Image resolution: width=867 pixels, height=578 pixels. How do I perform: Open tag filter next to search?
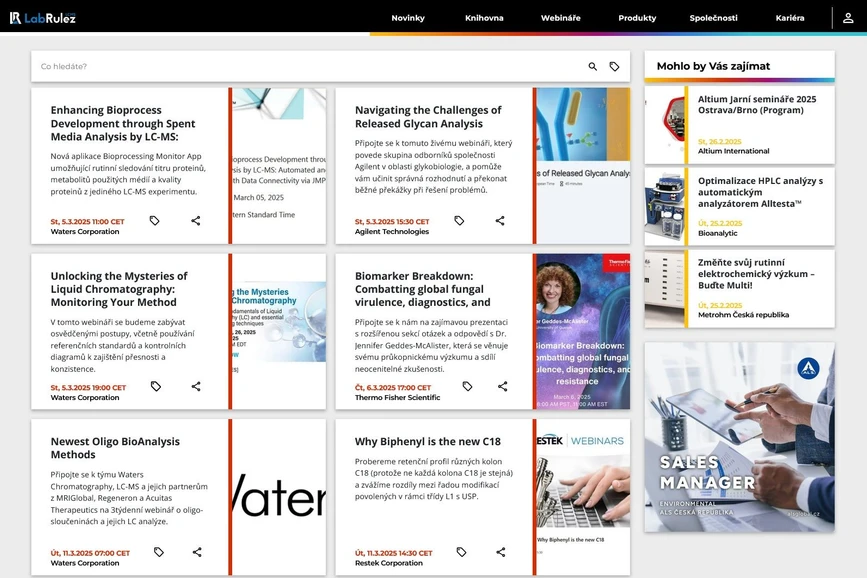(614, 67)
